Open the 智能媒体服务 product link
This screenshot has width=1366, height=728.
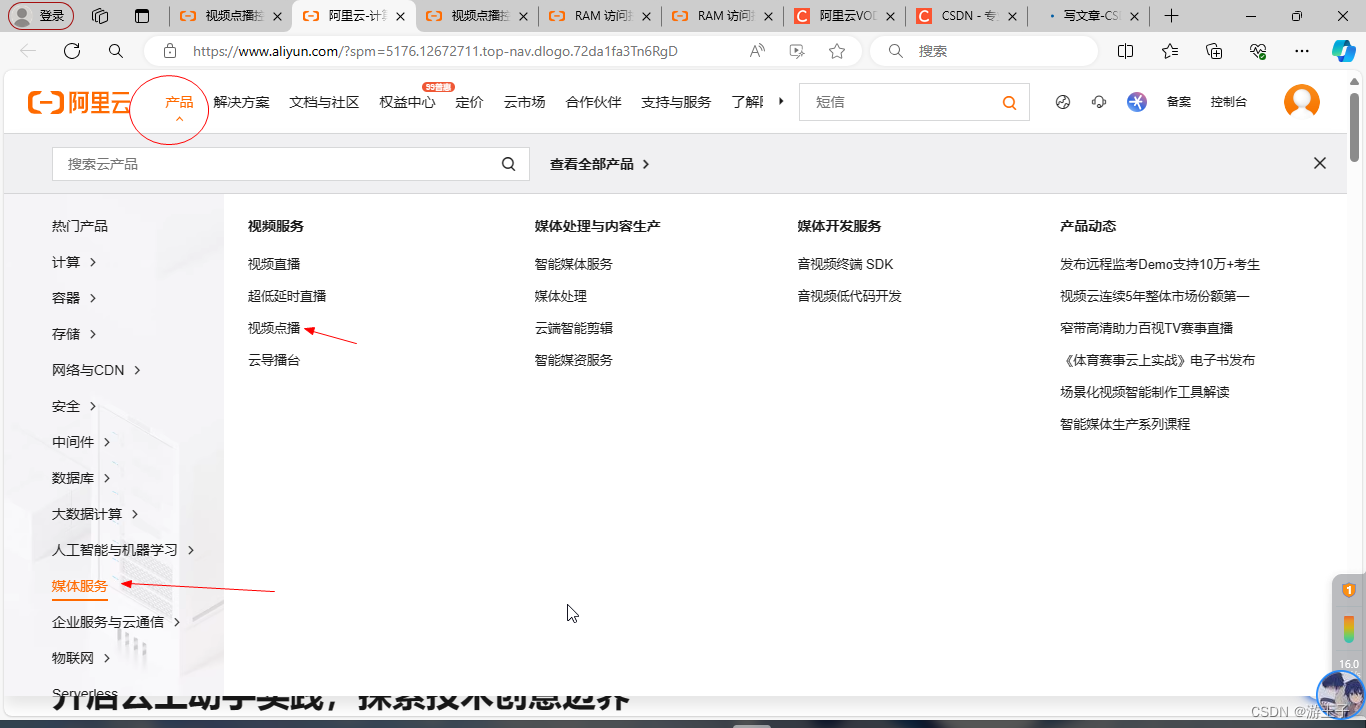pyautogui.click(x=574, y=264)
